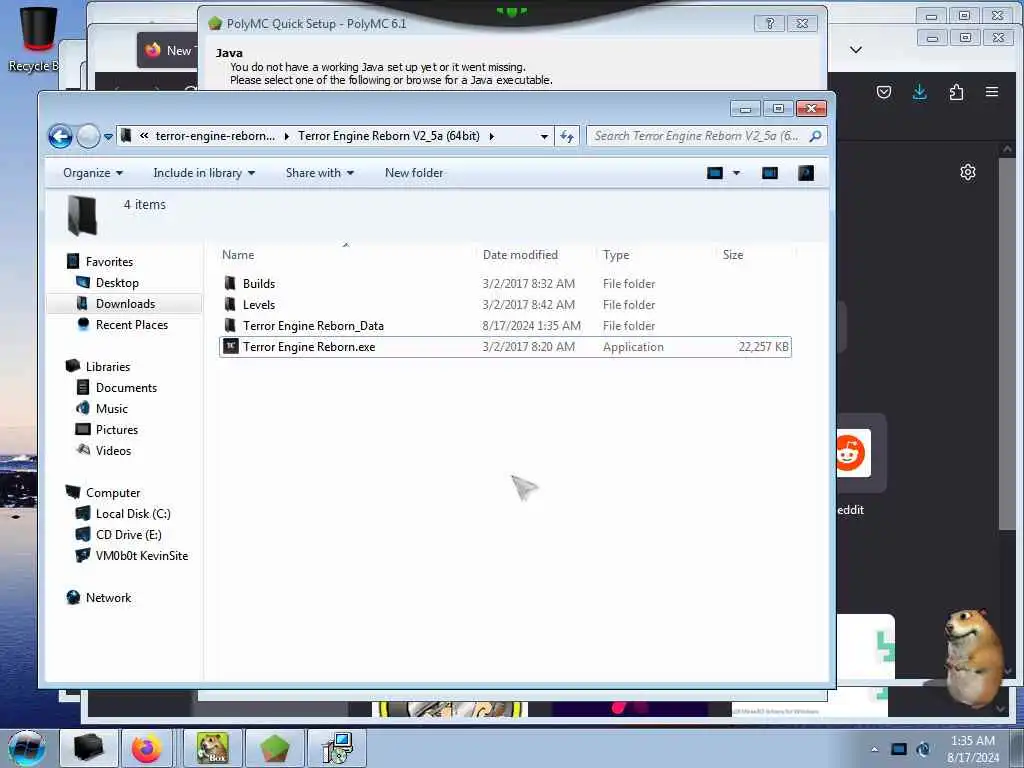The image size is (1024, 768).
Task: Select Network in the navigation pane
Action: tap(99, 598)
